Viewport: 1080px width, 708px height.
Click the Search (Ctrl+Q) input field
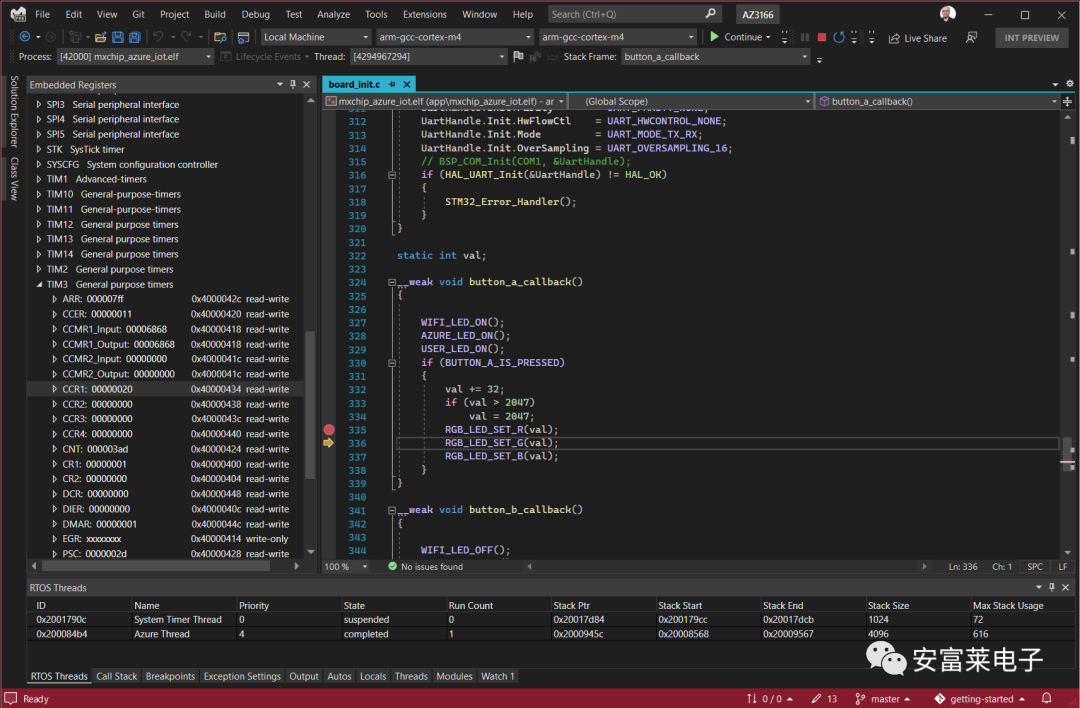point(634,14)
